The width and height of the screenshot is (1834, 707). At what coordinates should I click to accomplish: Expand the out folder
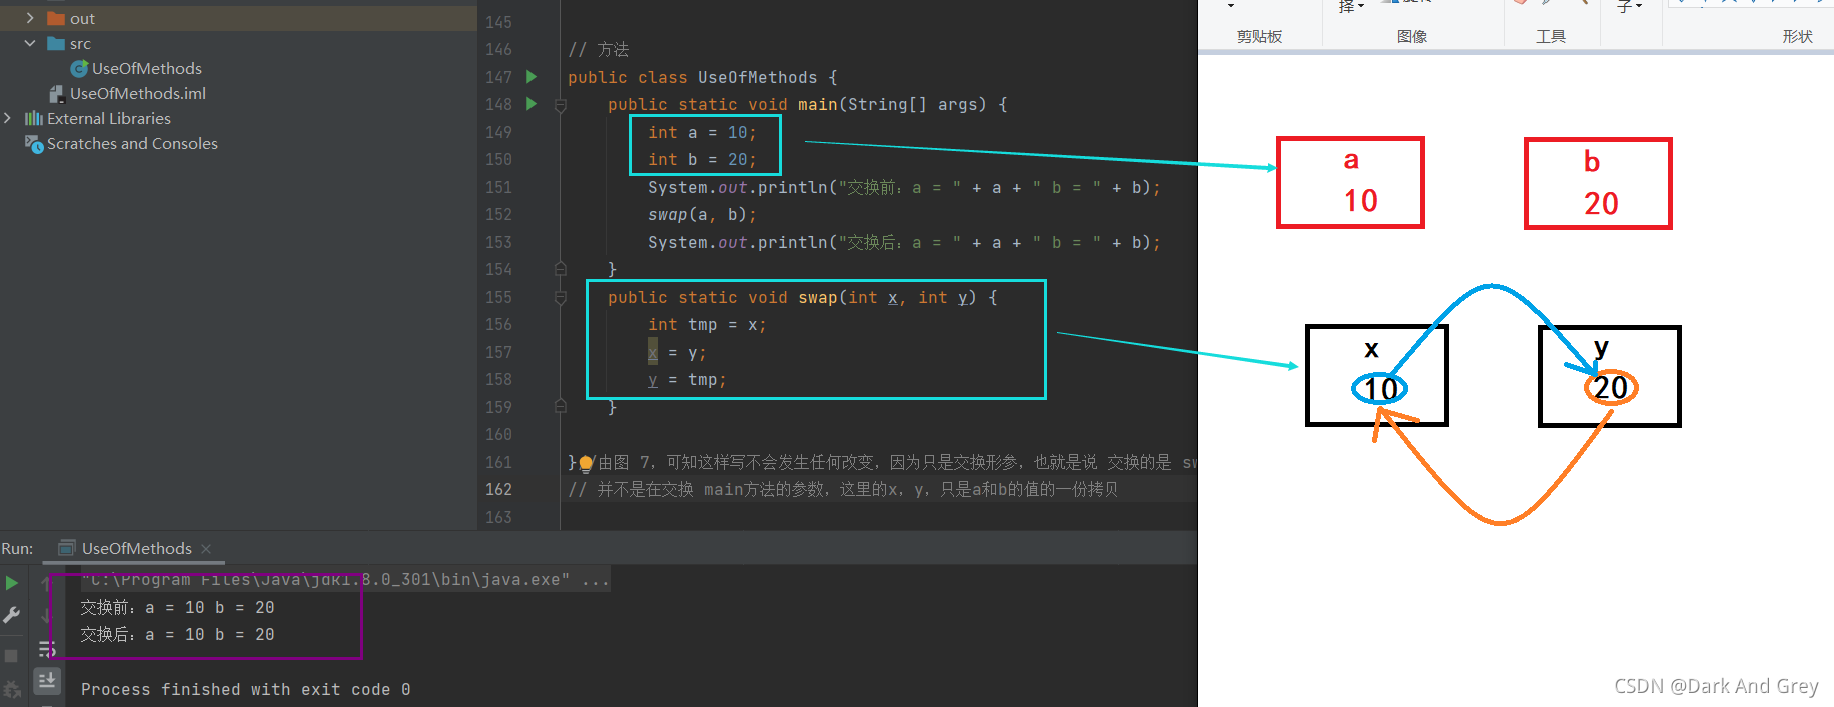point(30,18)
